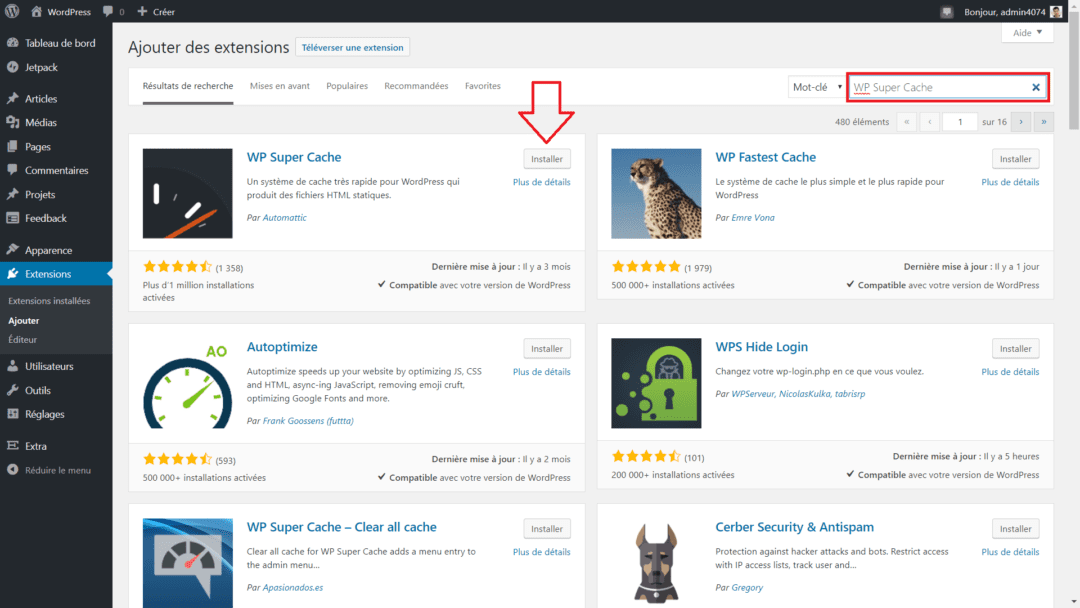Open the home site icon labeled WordPress
1080x608 pixels.
pyautogui.click(x=61, y=12)
